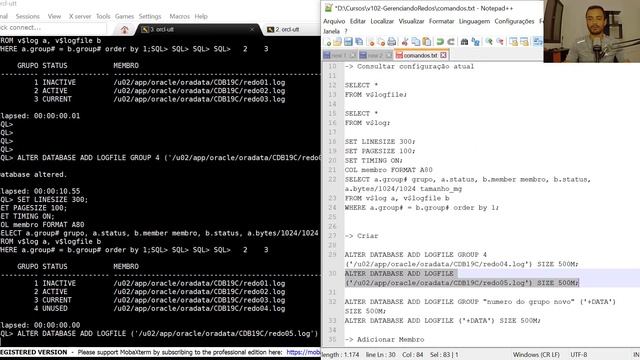The image size is (640, 360).
Task: Click the Synchronize Vertical Scrolling icon
Action: [513, 42]
